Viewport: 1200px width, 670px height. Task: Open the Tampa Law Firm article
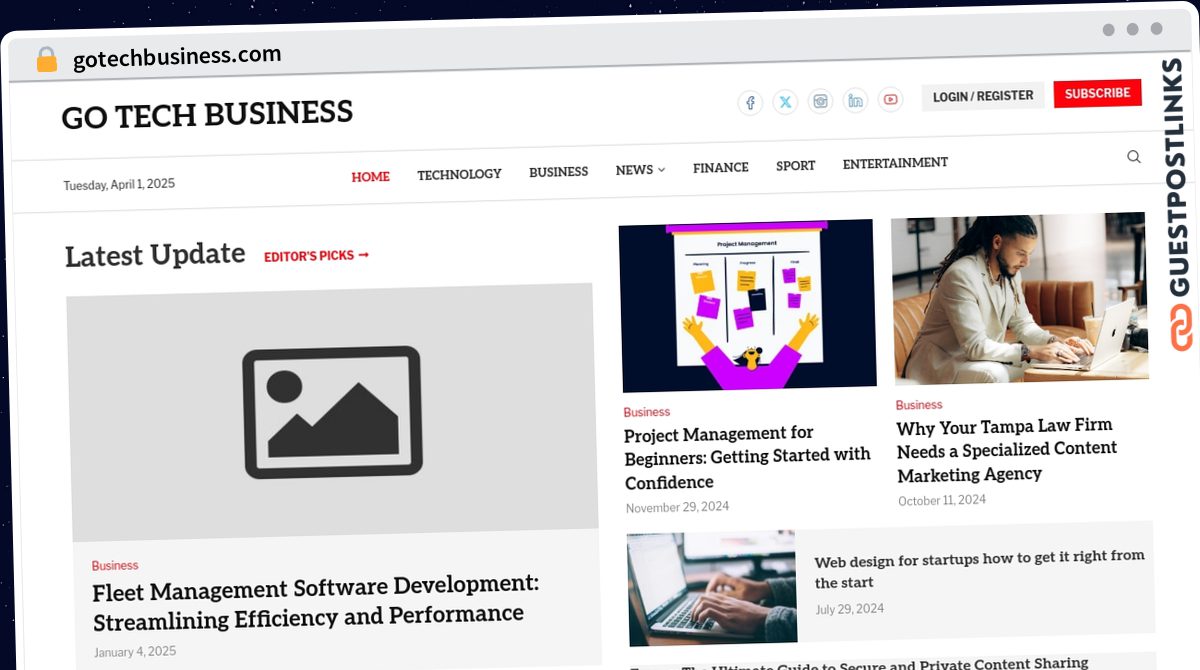click(x=1006, y=450)
